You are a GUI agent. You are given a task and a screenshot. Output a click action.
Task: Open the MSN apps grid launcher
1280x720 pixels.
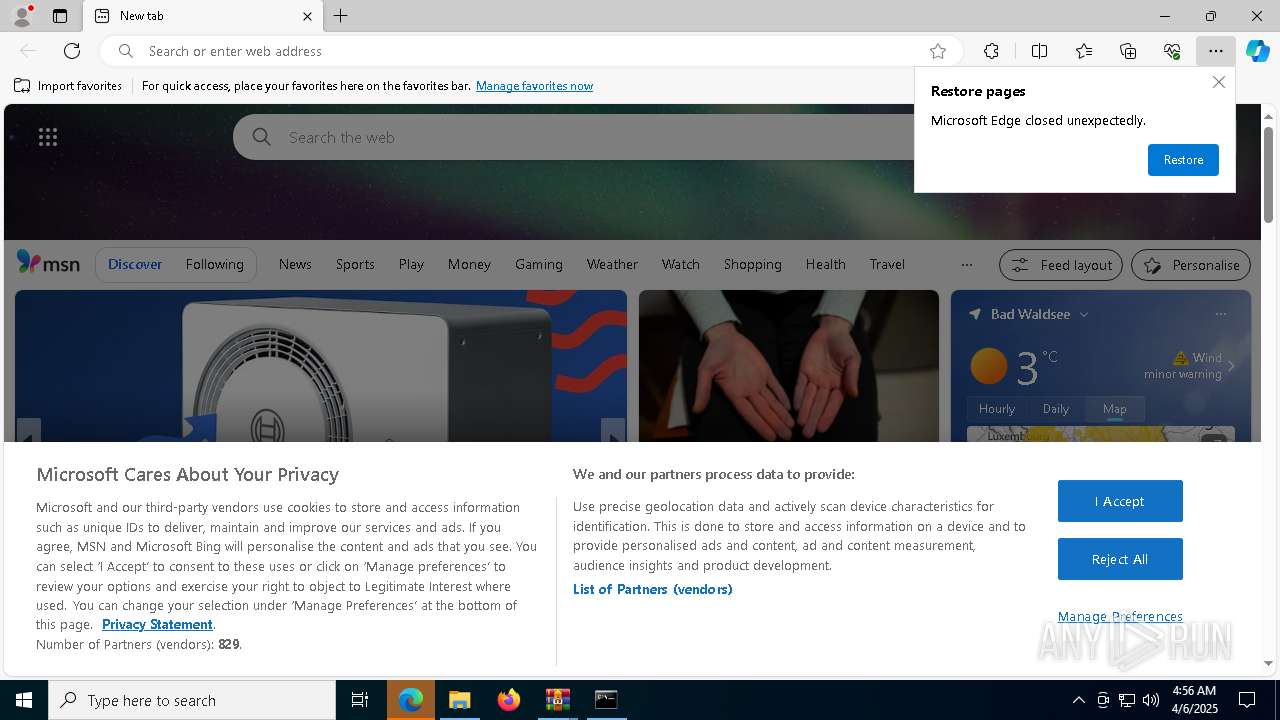coord(48,137)
